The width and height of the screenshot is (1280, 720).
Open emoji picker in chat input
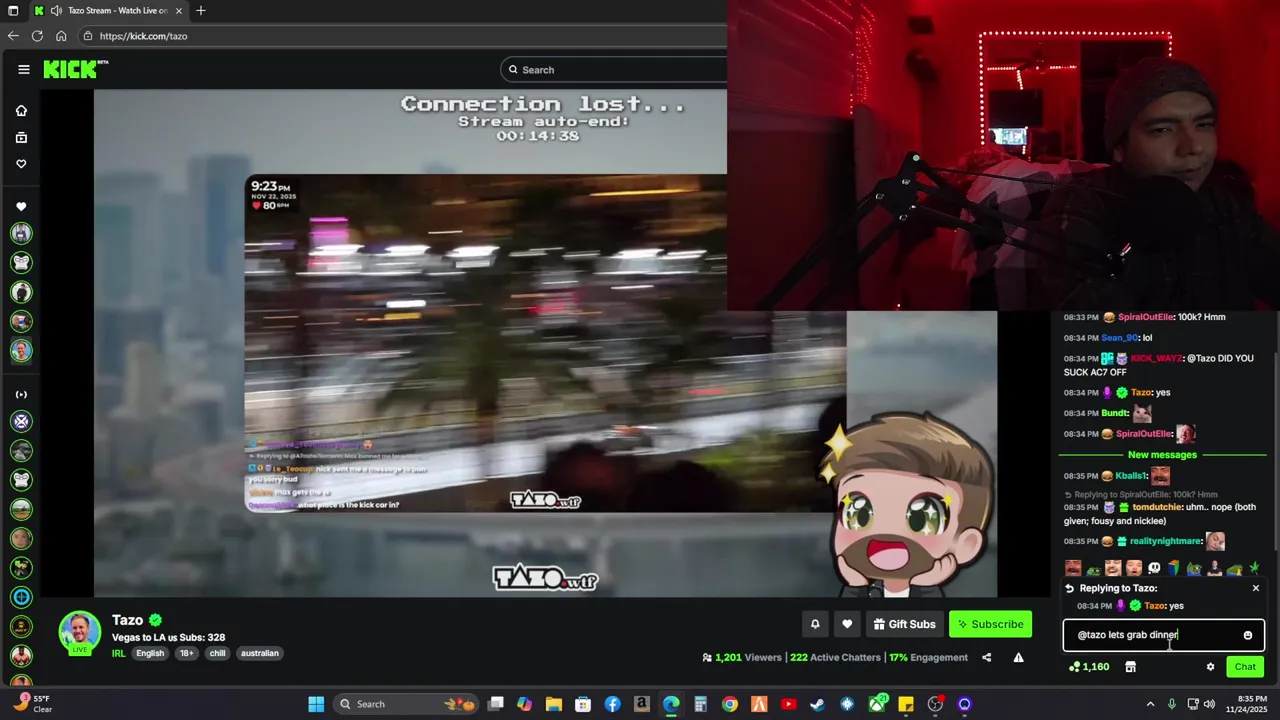[x=1247, y=635]
